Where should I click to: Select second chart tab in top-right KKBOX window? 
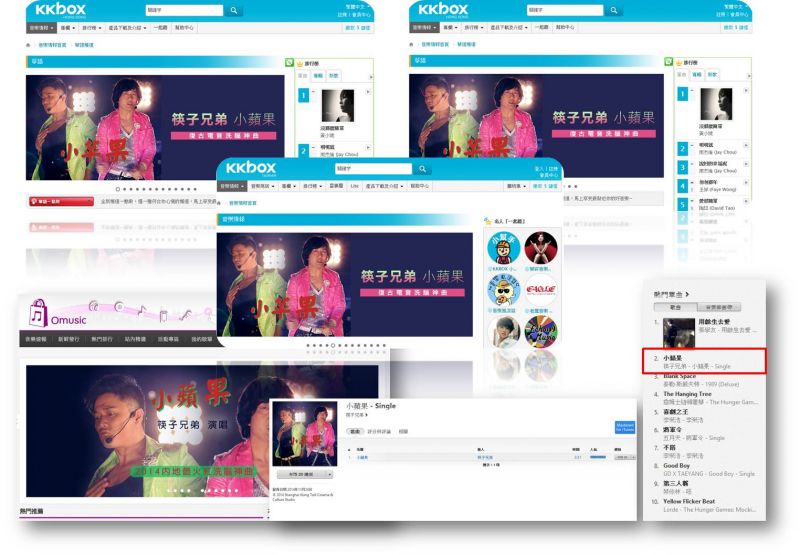697,75
